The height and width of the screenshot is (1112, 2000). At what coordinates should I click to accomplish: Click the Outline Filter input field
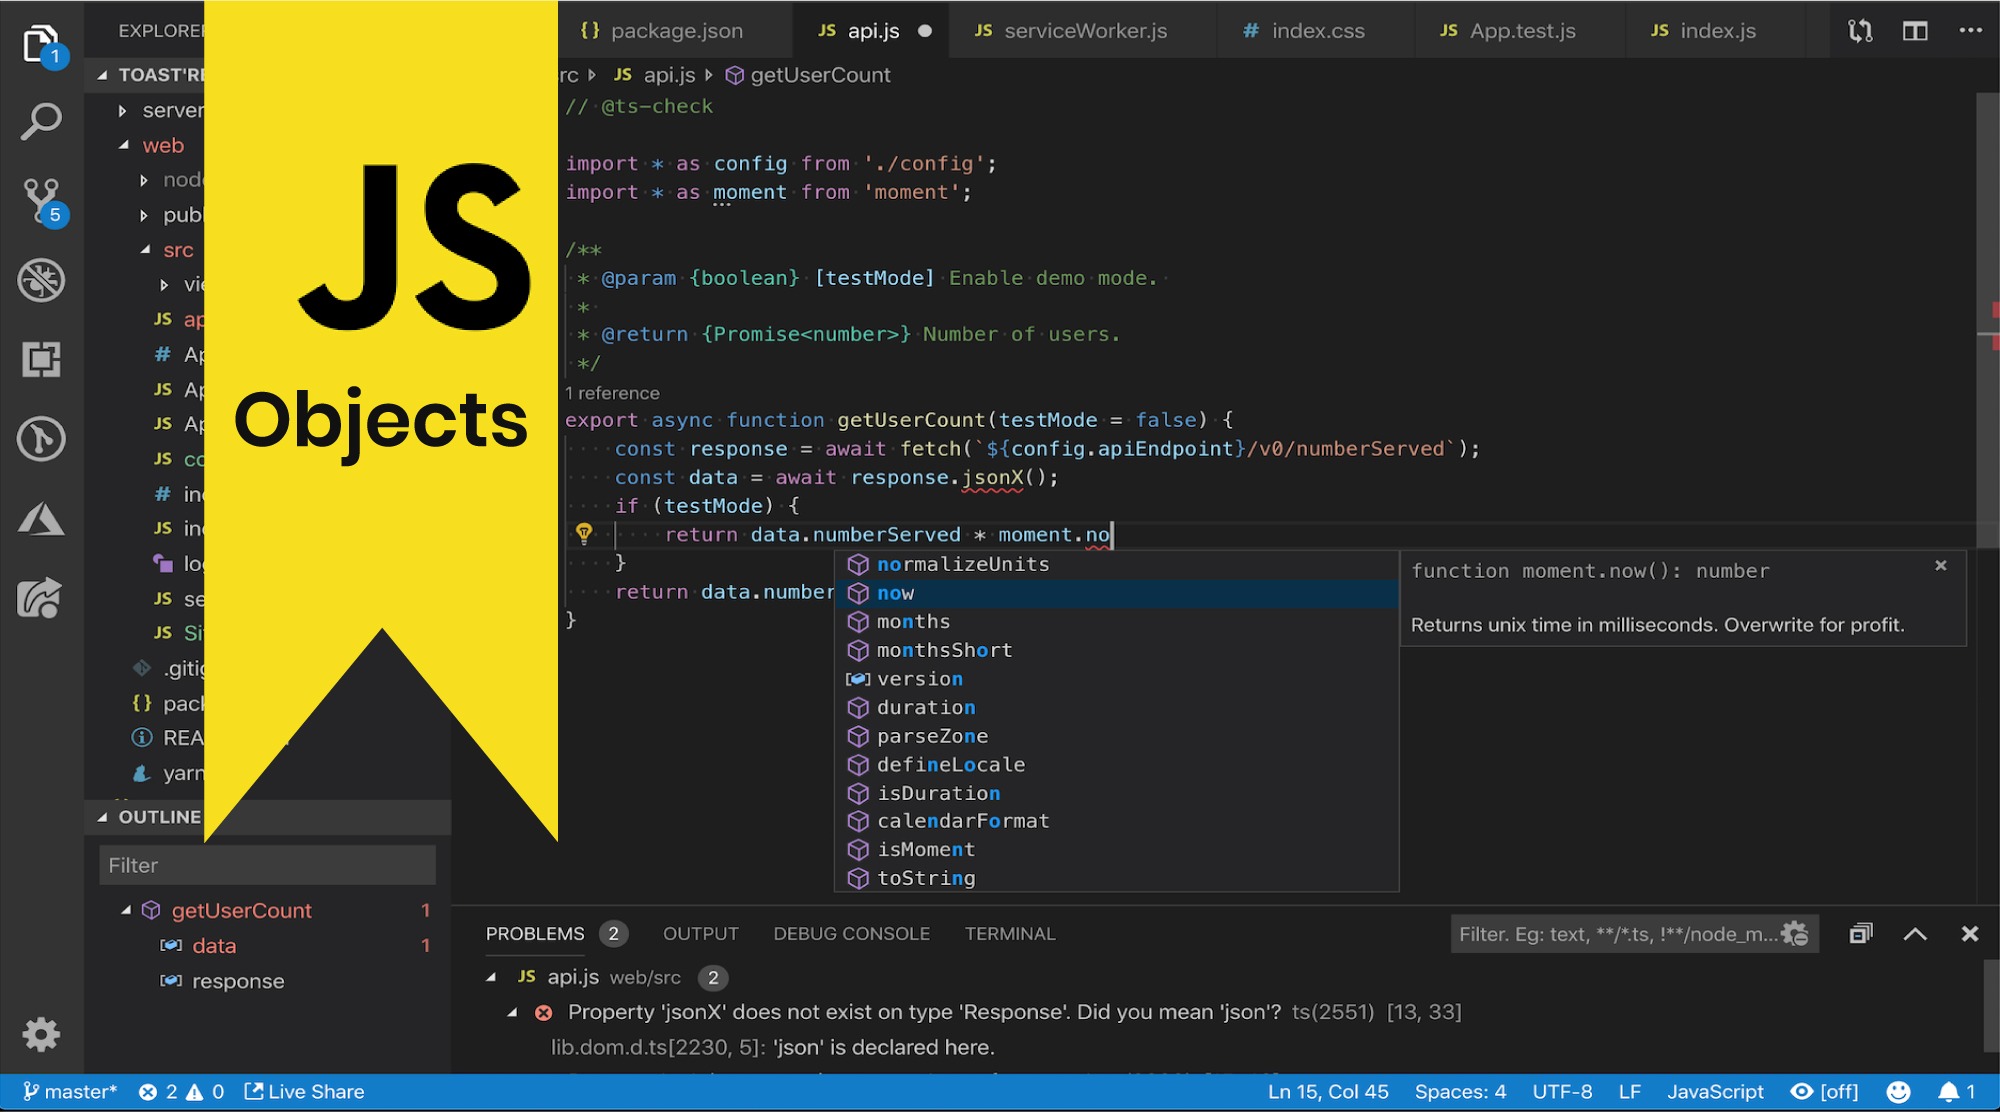tap(266, 864)
